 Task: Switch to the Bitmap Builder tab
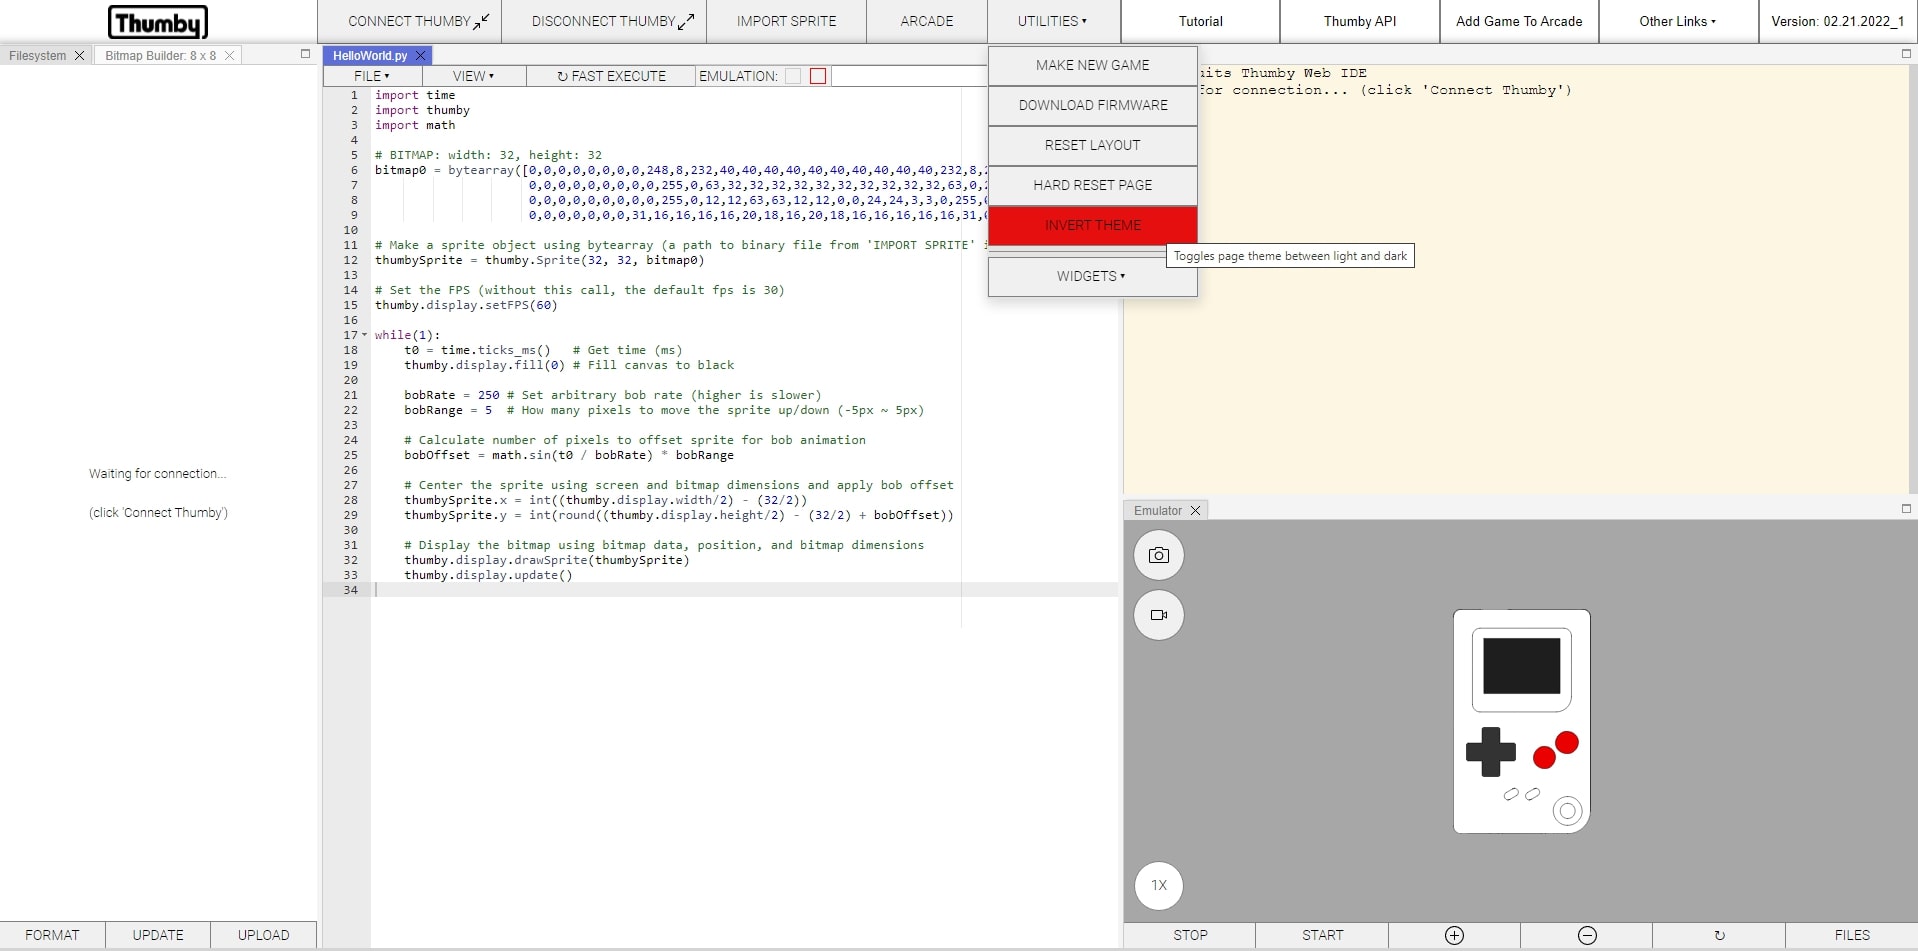[160, 55]
